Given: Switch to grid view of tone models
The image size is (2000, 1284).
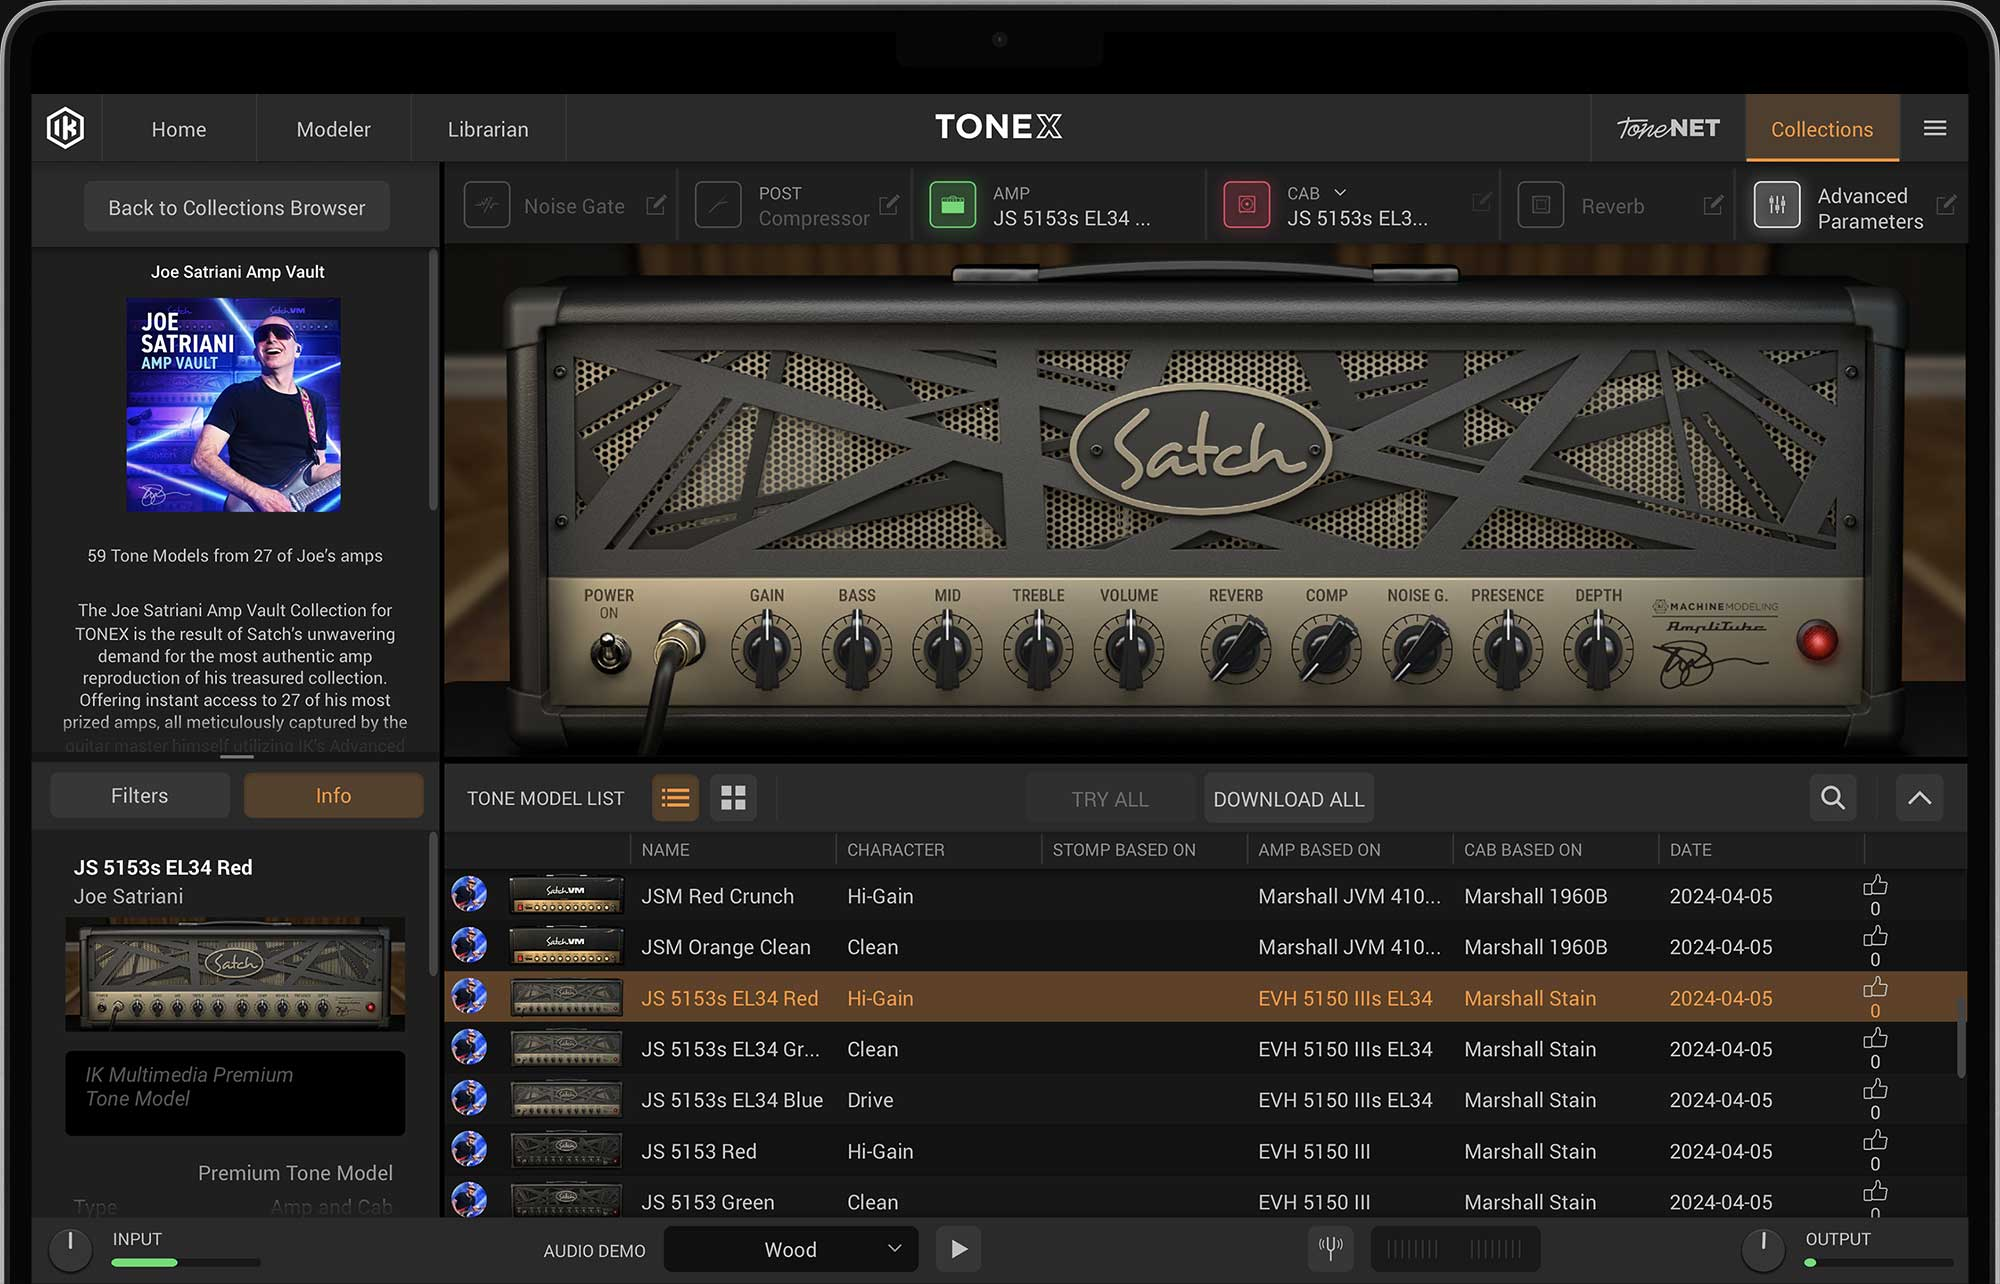Looking at the screenshot, I should coord(733,798).
